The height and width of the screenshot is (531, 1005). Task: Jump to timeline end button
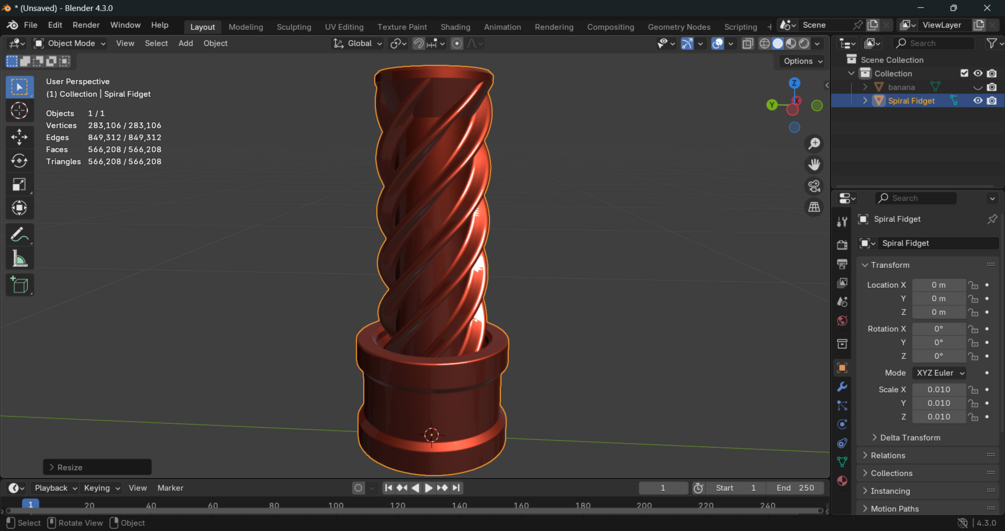(x=456, y=488)
